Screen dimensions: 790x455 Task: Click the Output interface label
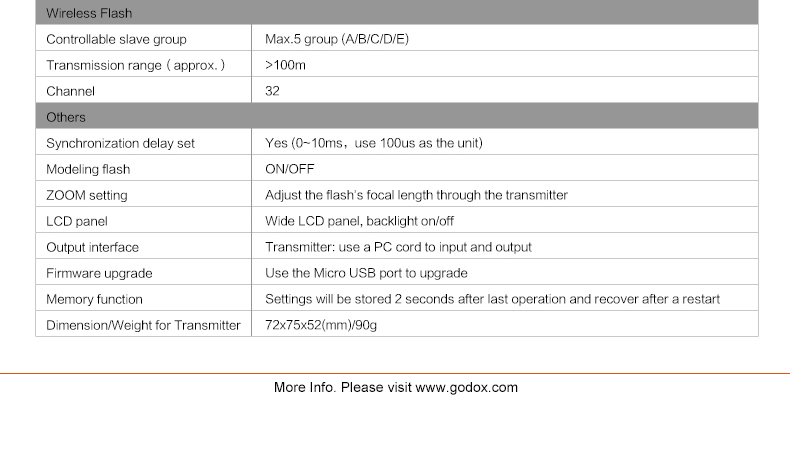point(92,247)
